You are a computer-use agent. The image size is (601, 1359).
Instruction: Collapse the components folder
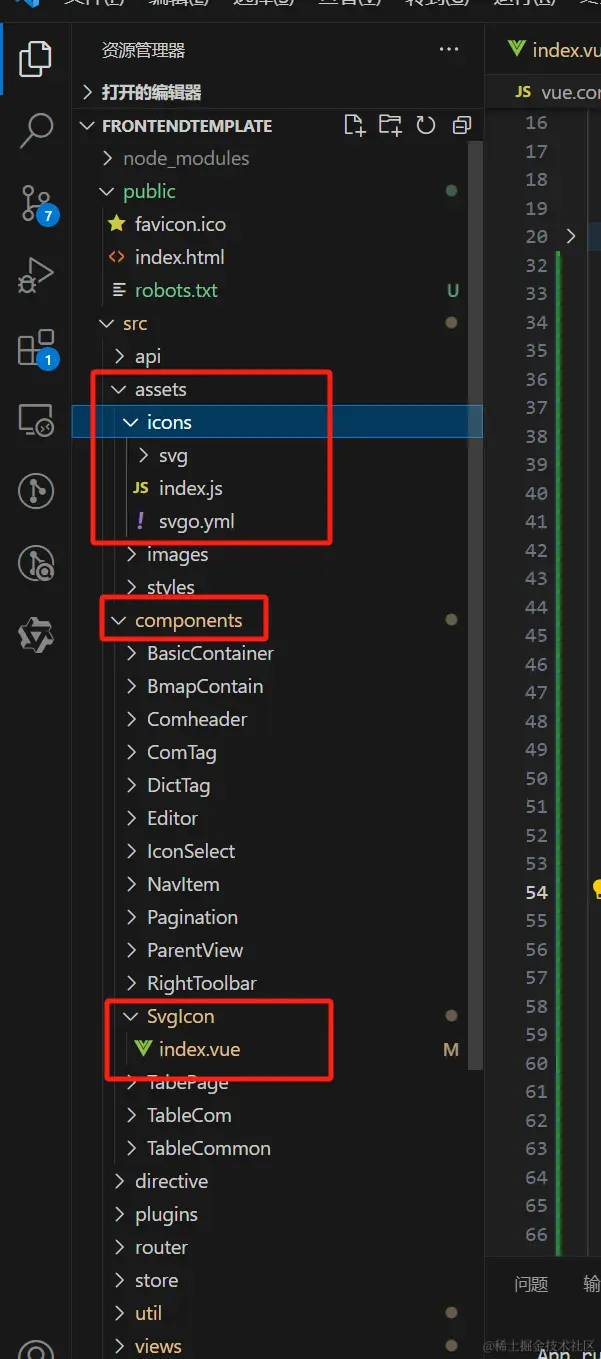188,620
